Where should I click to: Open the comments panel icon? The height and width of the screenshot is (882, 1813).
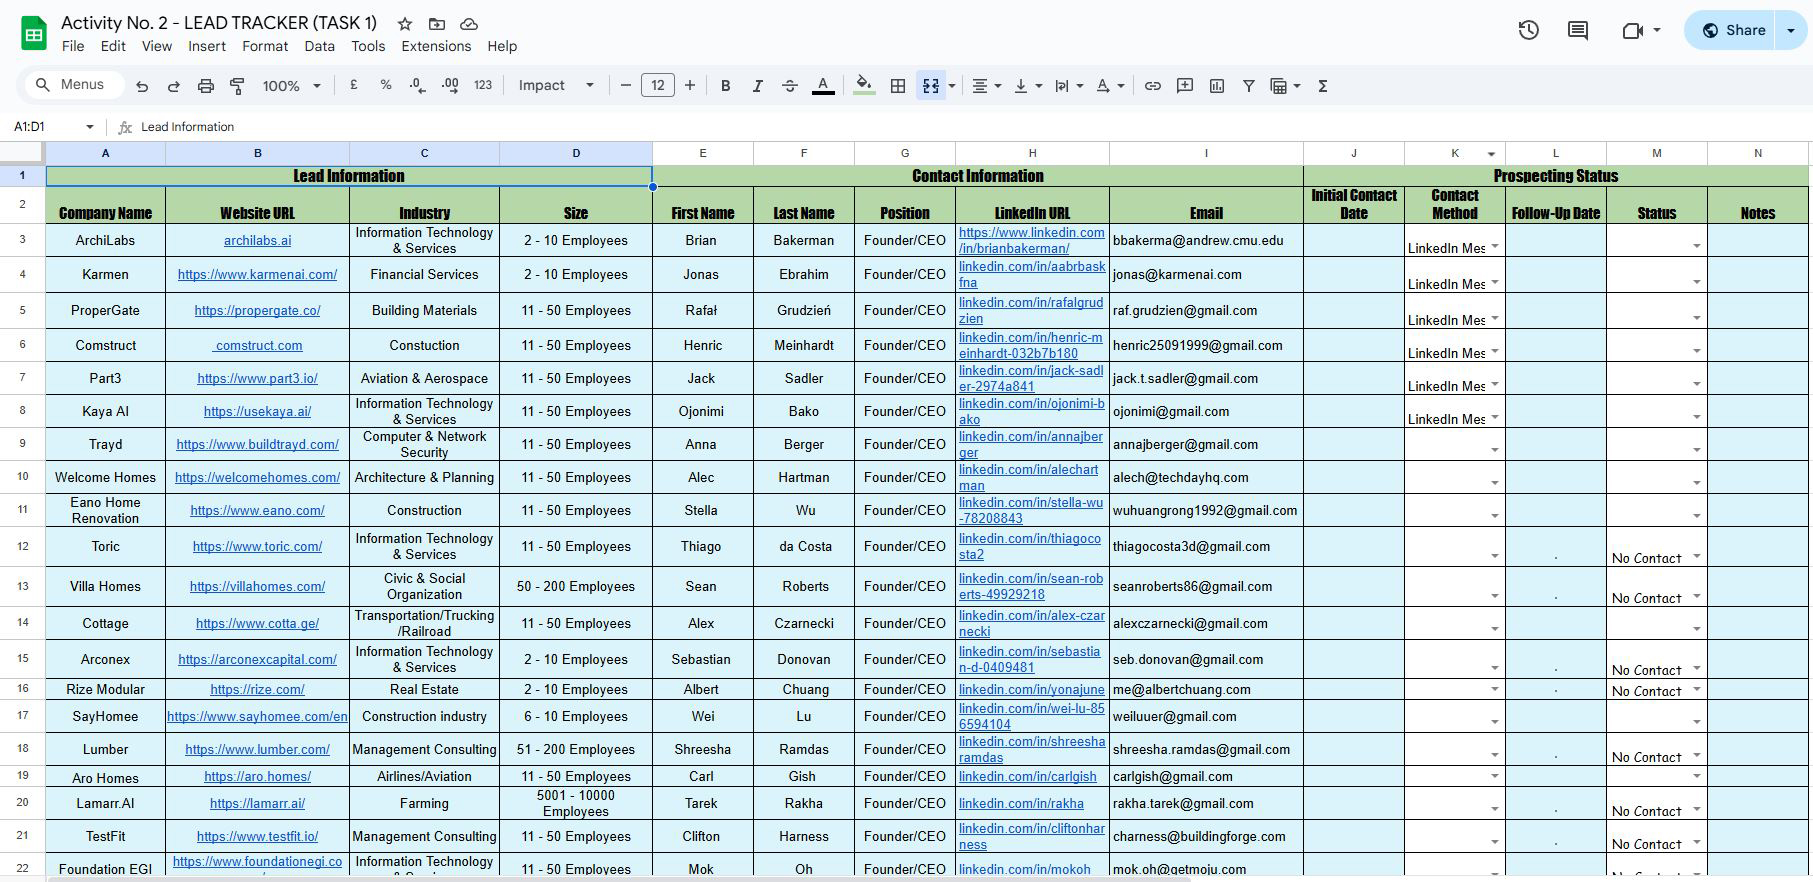[x=1578, y=30]
